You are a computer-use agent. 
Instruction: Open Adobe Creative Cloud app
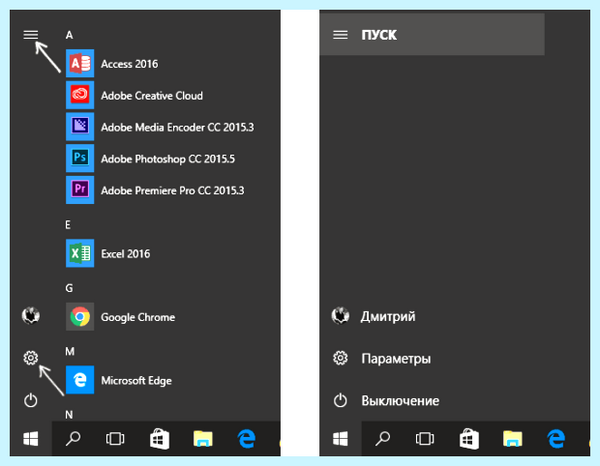134,95
